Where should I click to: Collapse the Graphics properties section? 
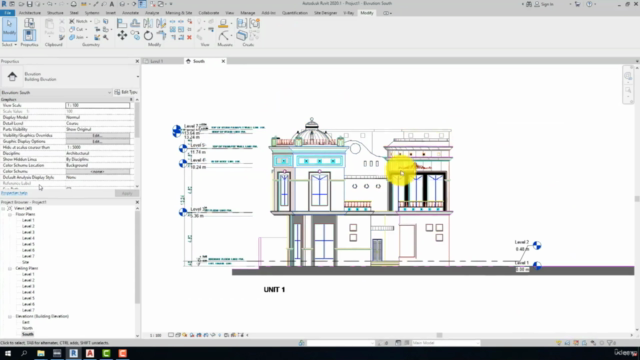pos(131,99)
